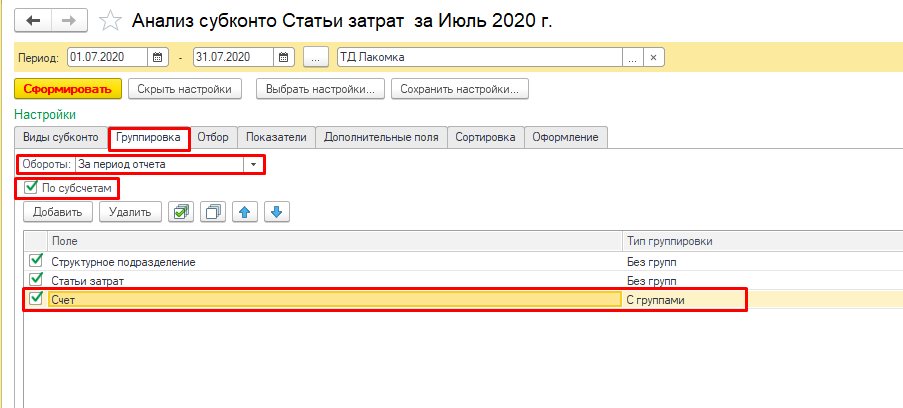Toggle Счет row checkbox
Image resolution: width=903 pixels, height=408 pixels.
tap(36, 298)
